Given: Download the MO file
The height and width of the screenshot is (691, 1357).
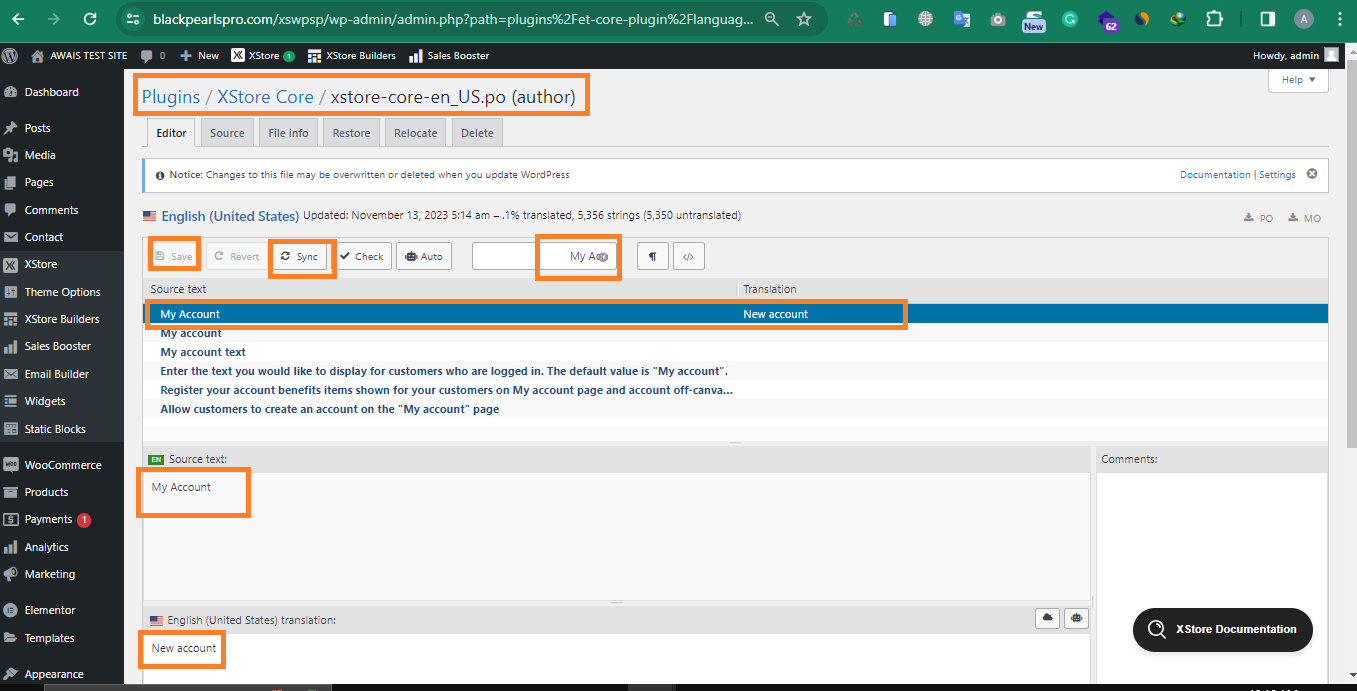Looking at the screenshot, I should pyautogui.click(x=1304, y=218).
